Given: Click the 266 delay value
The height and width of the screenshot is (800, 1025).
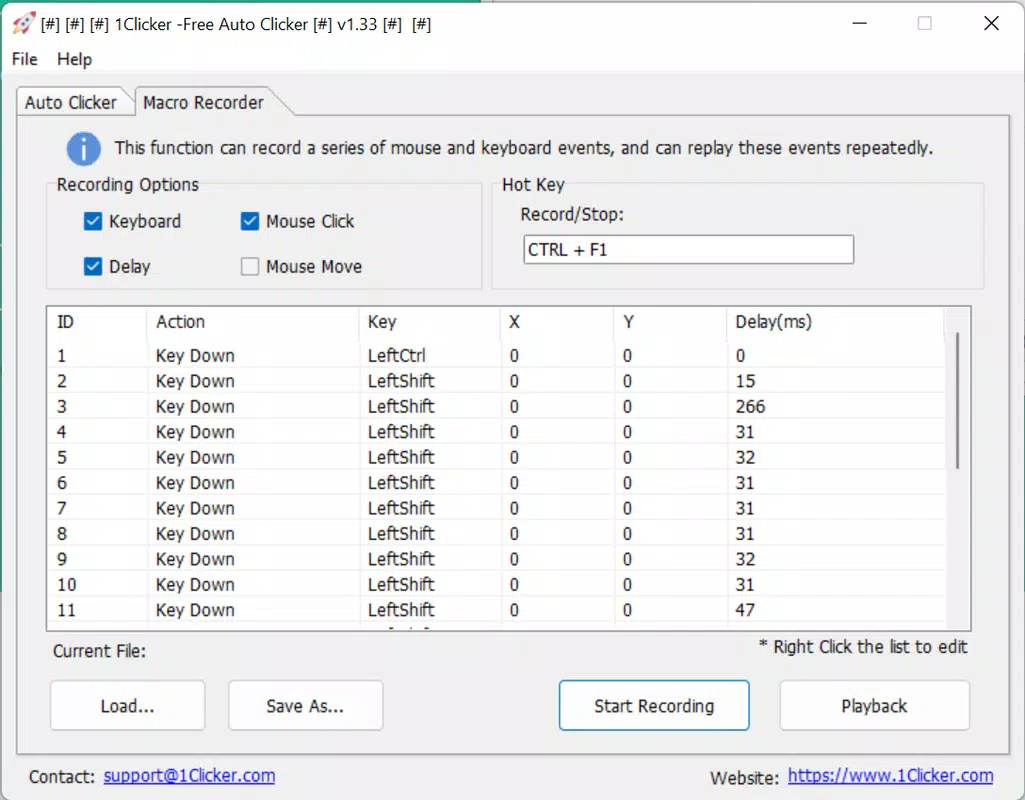Looking at the screenshot, I should 750,407.
